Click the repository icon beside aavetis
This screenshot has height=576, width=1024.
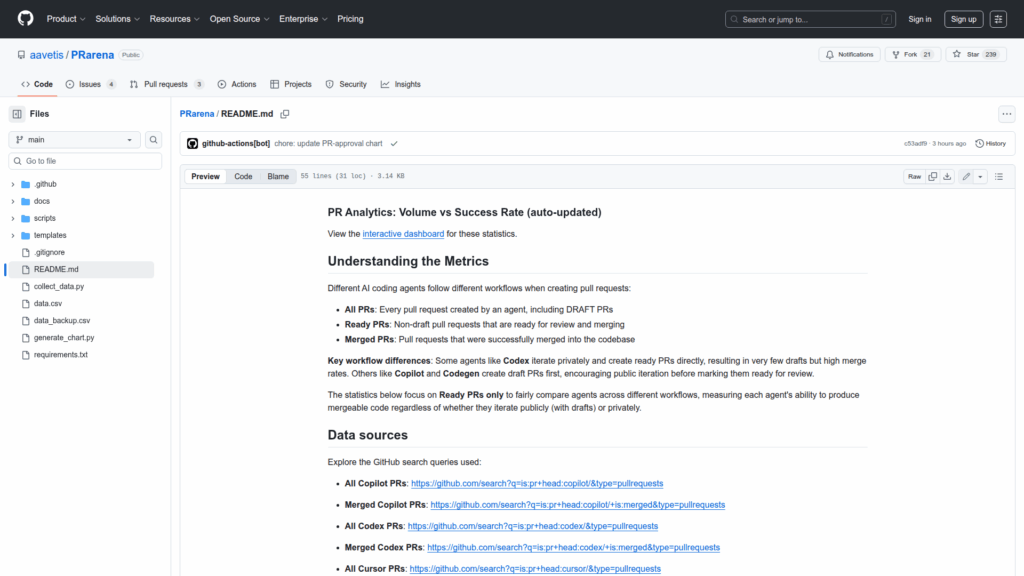[22, 55]
